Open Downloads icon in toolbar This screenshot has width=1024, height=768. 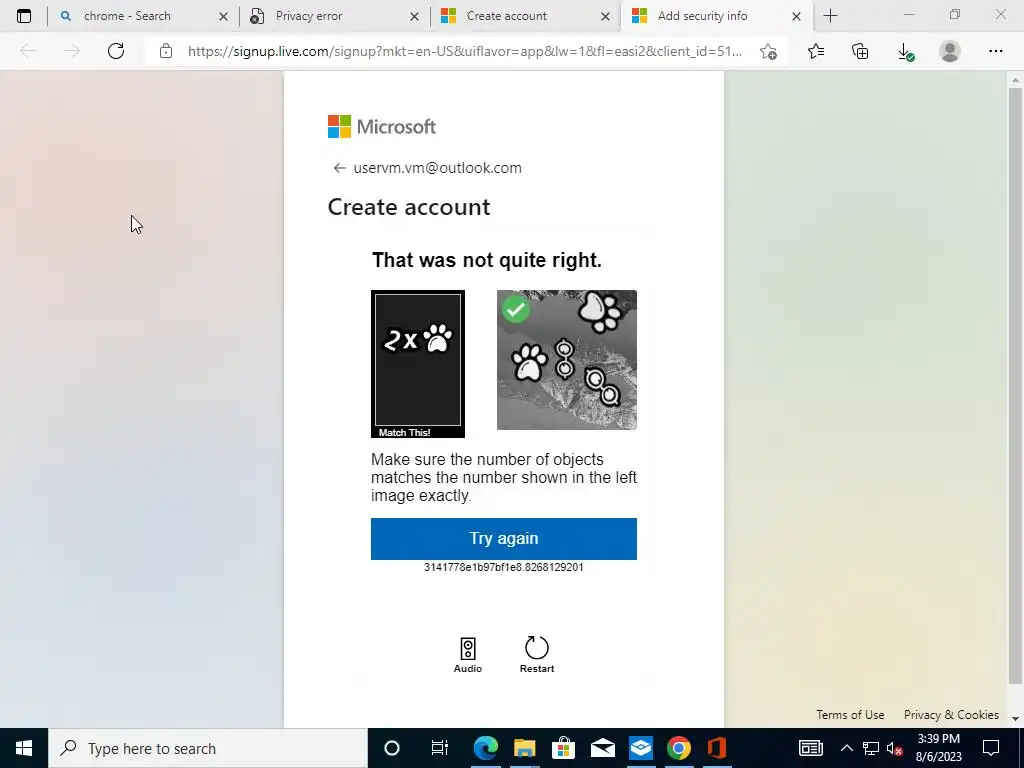click(x=905, y=52)
